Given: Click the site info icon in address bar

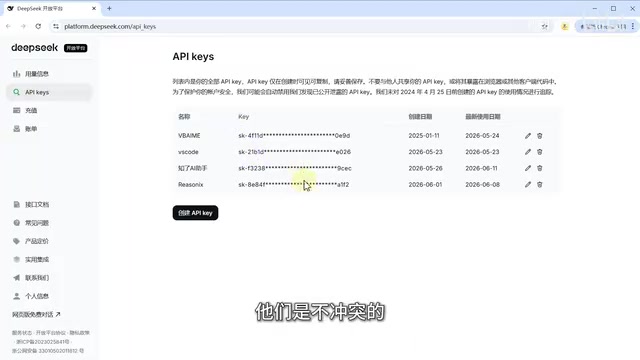Looking at the screenshot, I should (56, 27).
